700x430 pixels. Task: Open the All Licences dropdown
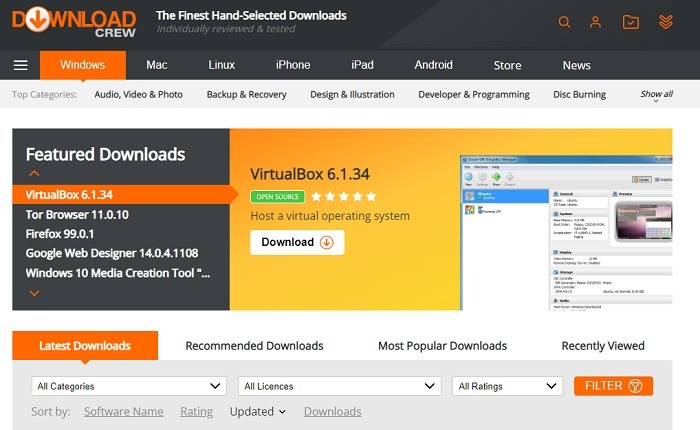[x=340, y=386]
